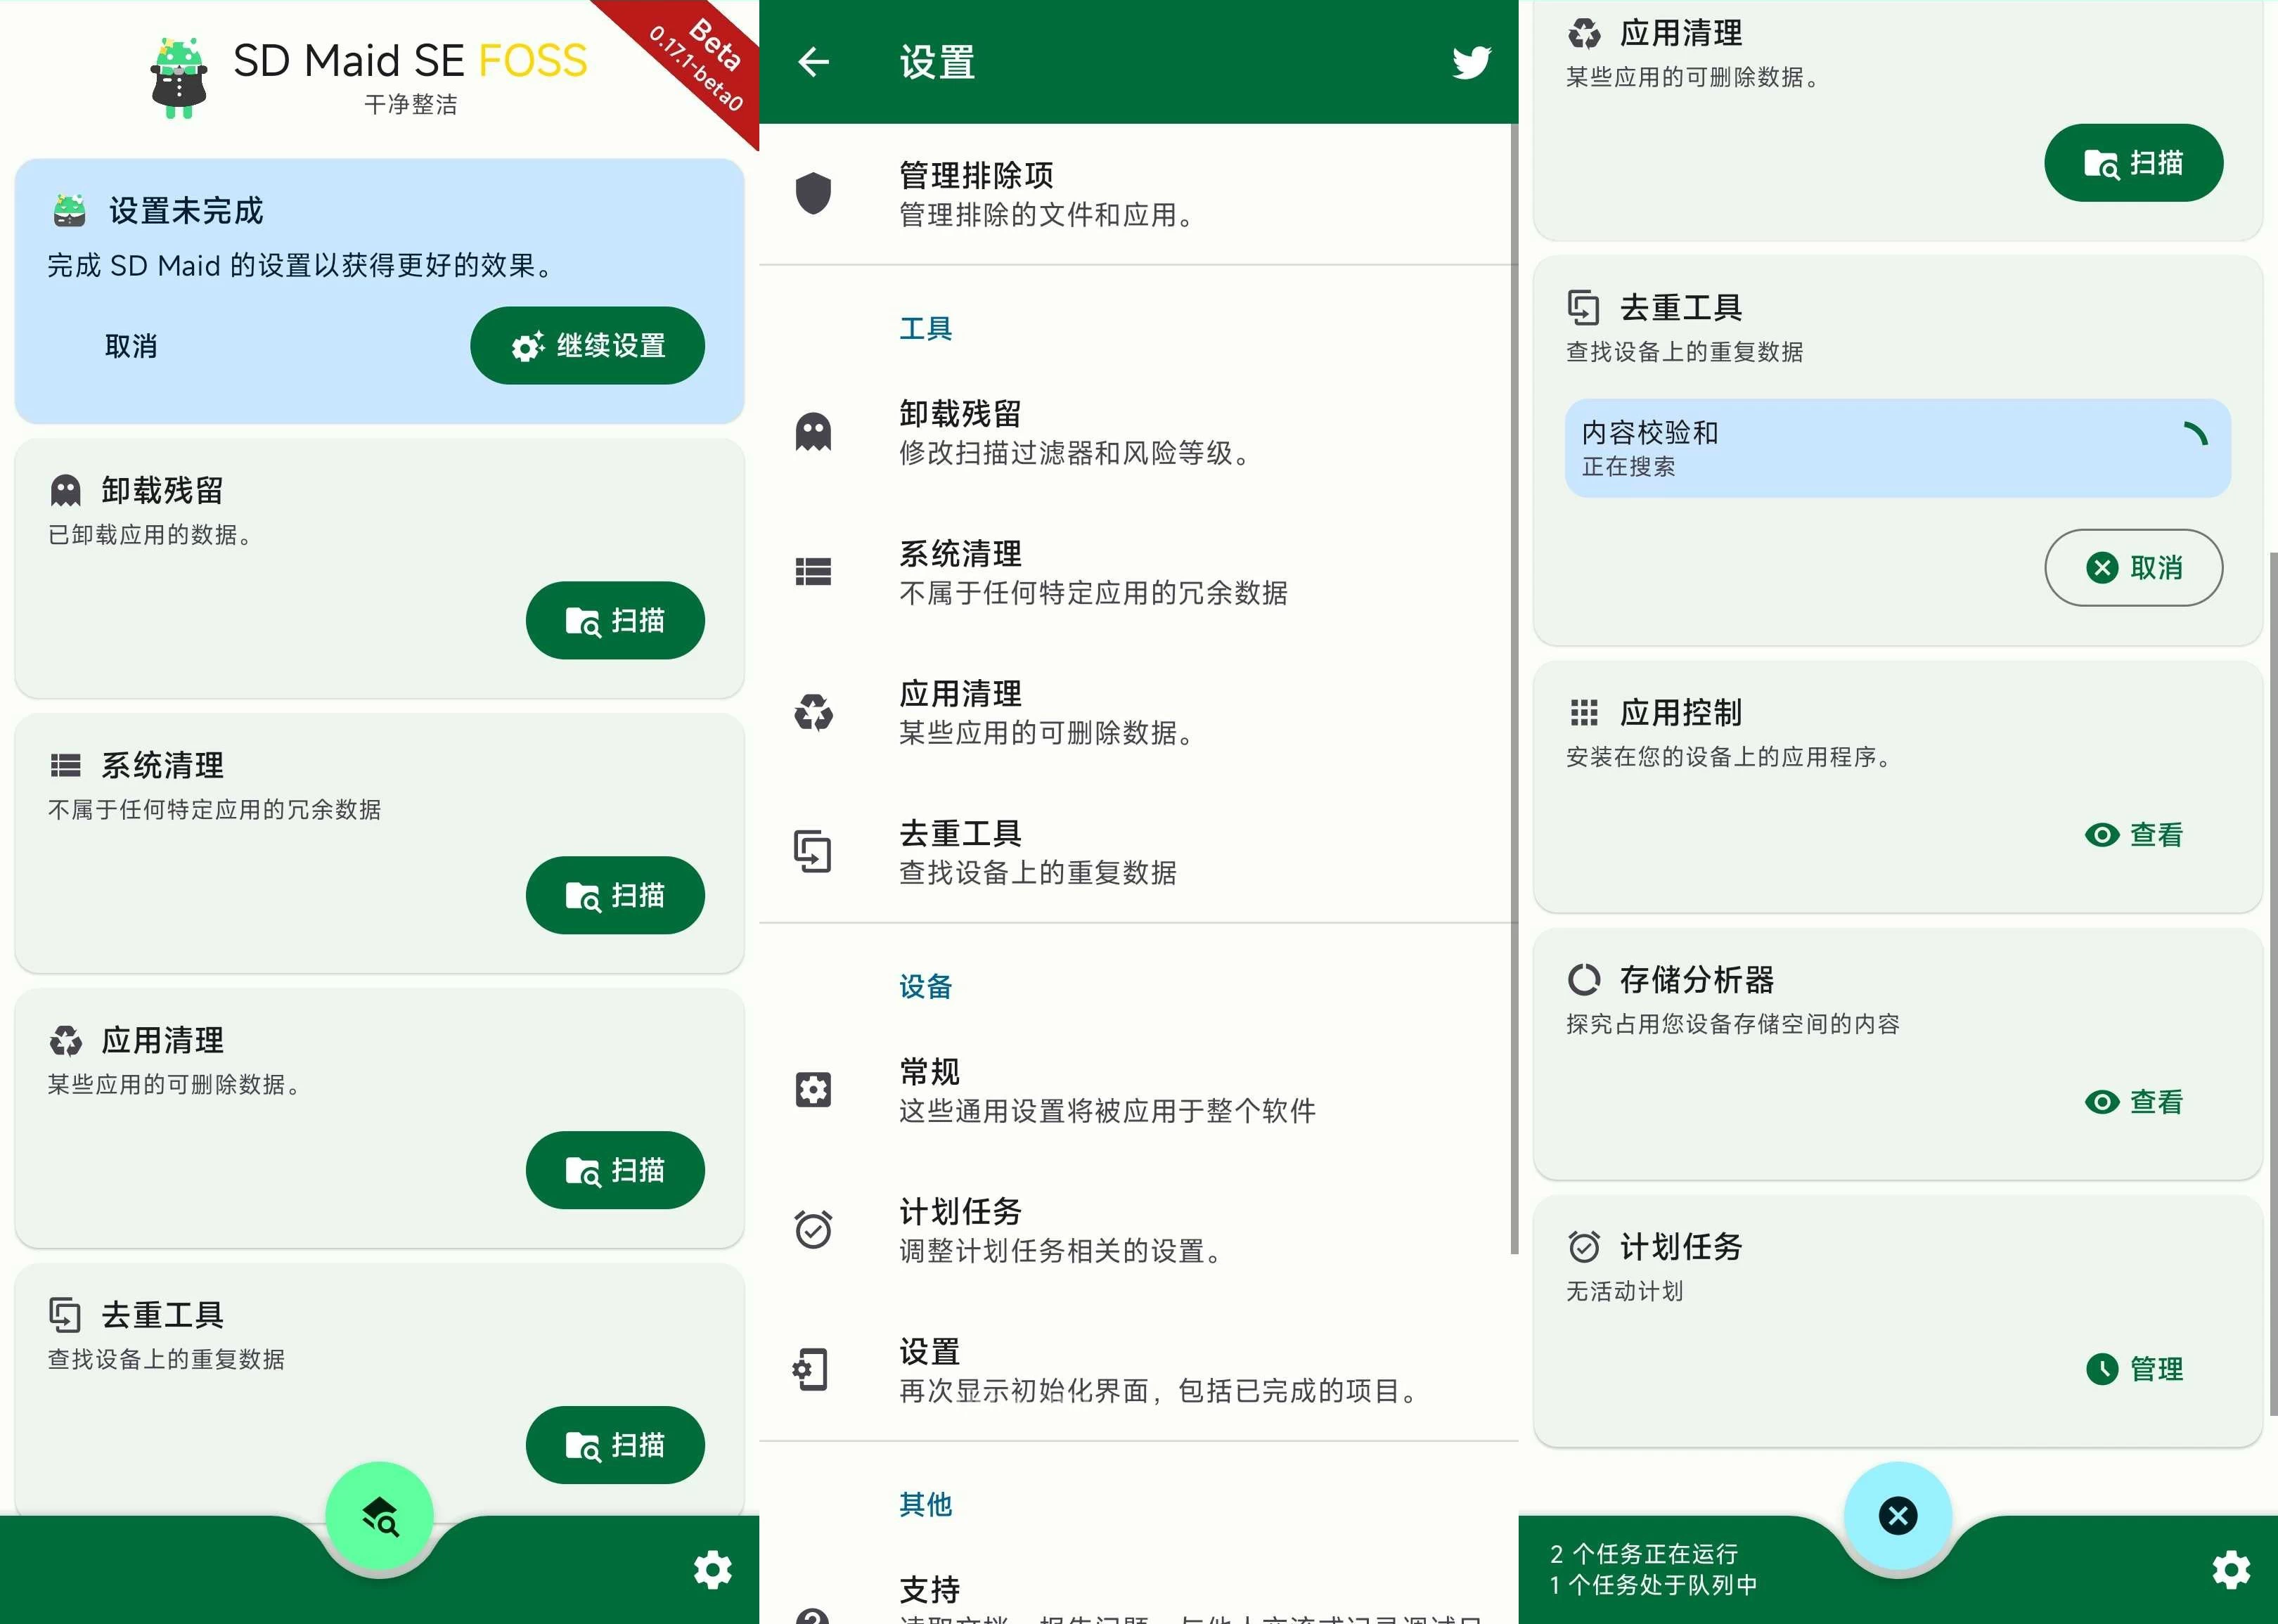Open settings via the right panel's bottom gear
2278x1624 pixels.
coord(2231,1570)
